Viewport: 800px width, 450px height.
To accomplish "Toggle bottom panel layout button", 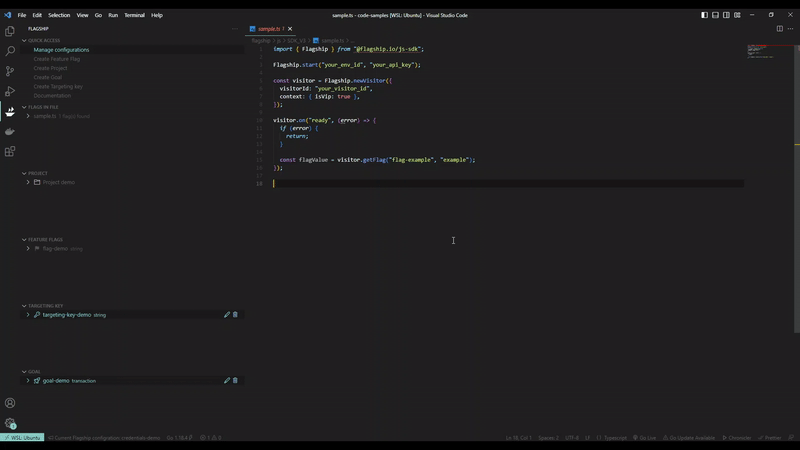I will tap(715, 15).
